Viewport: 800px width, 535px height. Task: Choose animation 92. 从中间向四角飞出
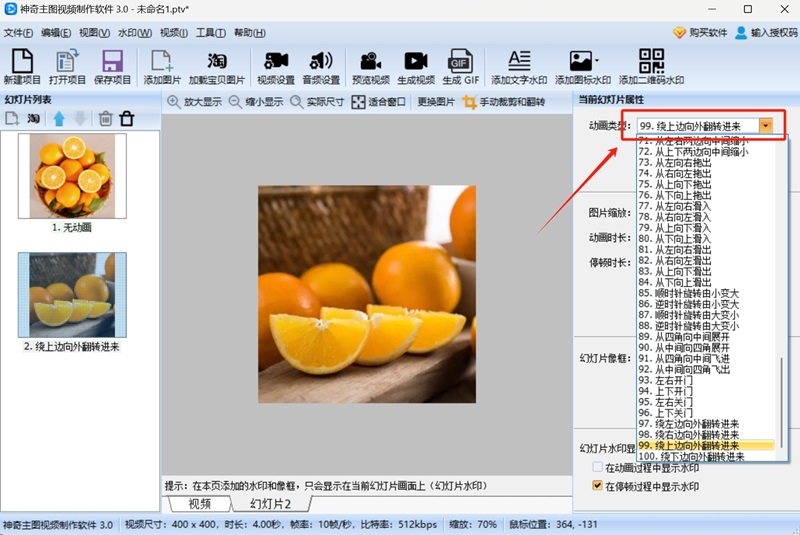[x=684, y=369]
